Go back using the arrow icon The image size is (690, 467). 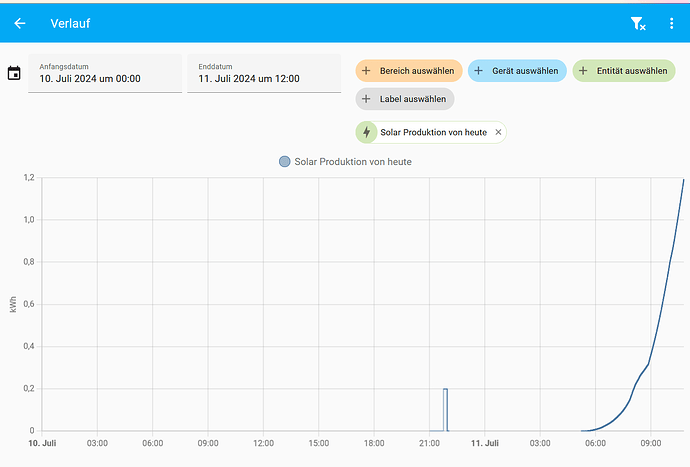coord(20,23)
